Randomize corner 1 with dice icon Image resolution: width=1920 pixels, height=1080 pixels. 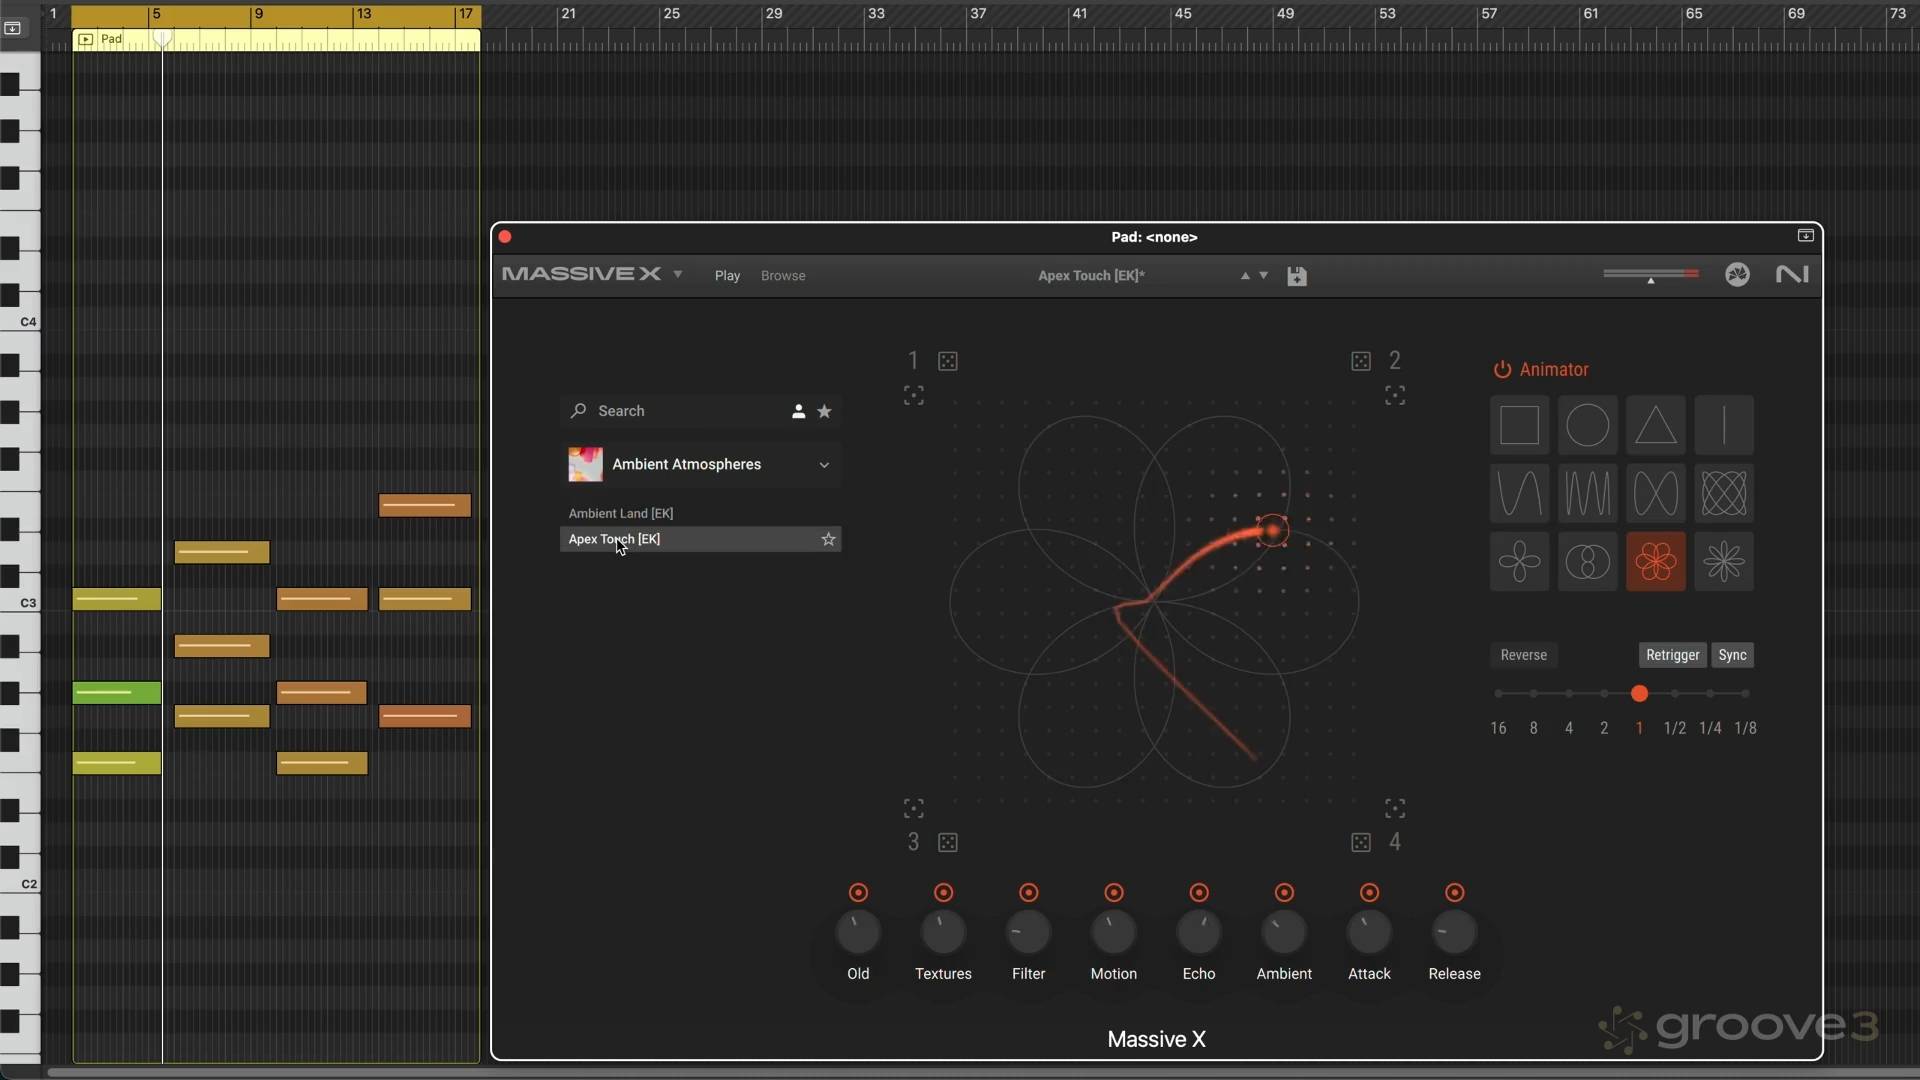click(948, 361)
